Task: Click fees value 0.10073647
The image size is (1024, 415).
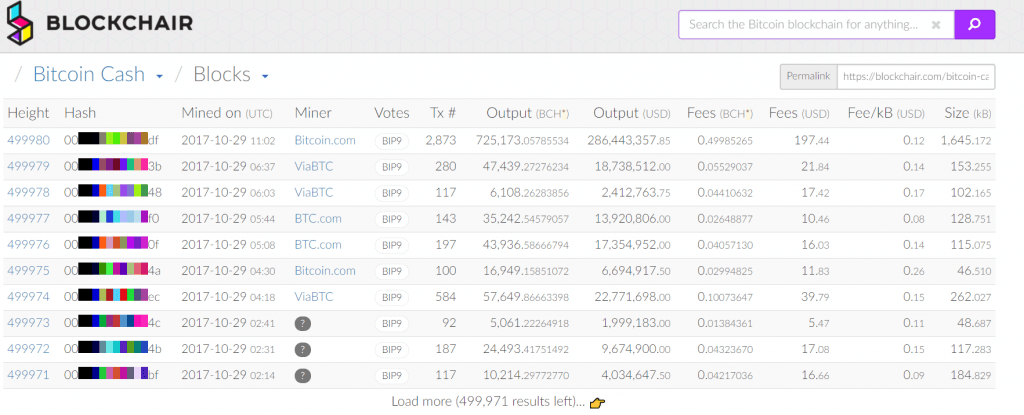Action: pyautogui.click(x=725, y=297)
